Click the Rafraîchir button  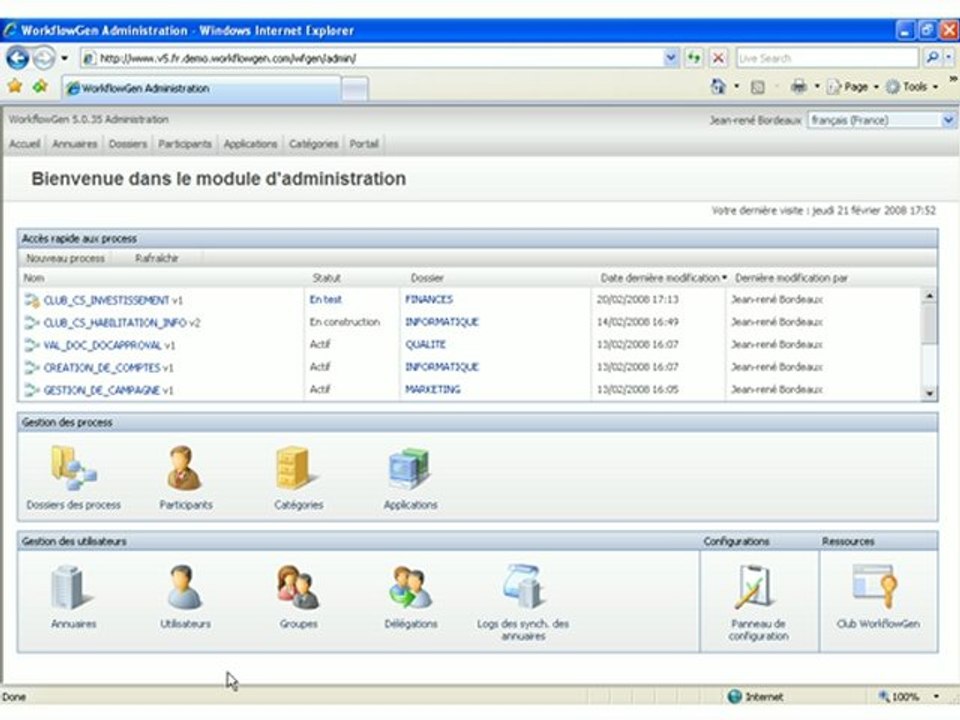pyautogui.click(x=157, y=258)
